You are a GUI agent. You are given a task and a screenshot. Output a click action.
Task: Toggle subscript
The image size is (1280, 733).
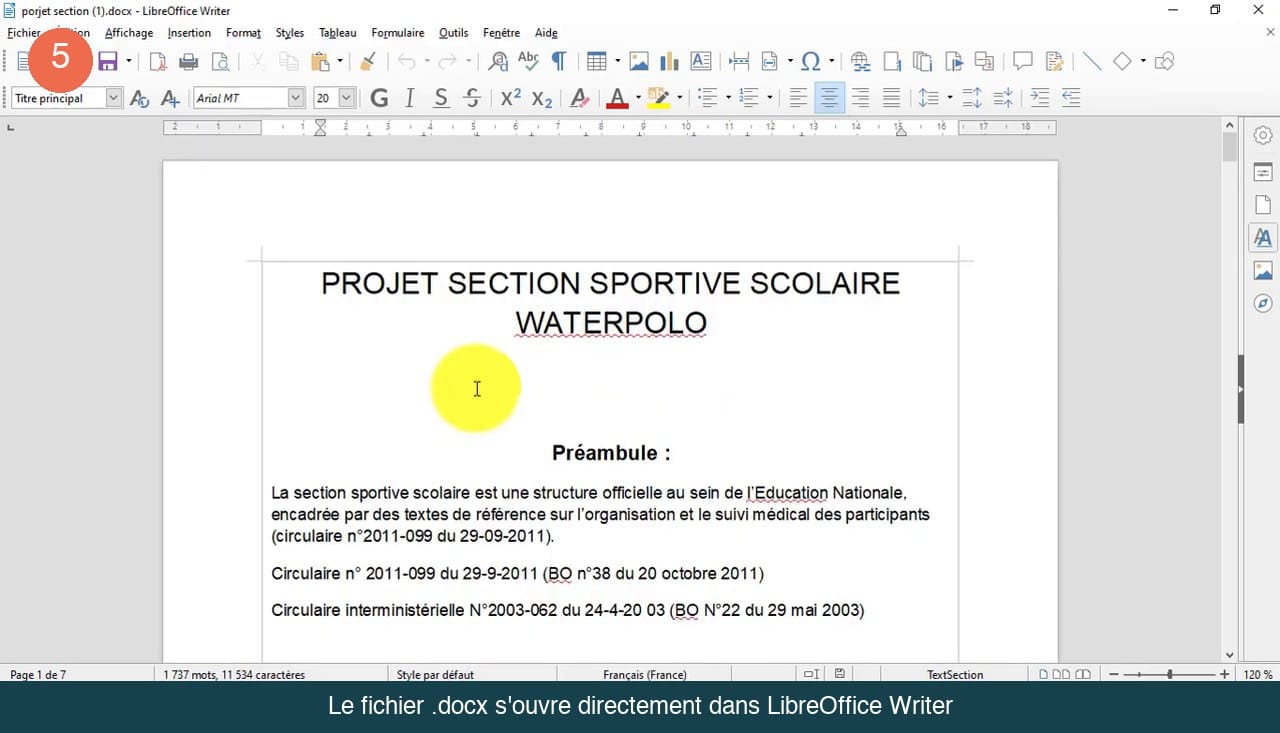(542, 98)
